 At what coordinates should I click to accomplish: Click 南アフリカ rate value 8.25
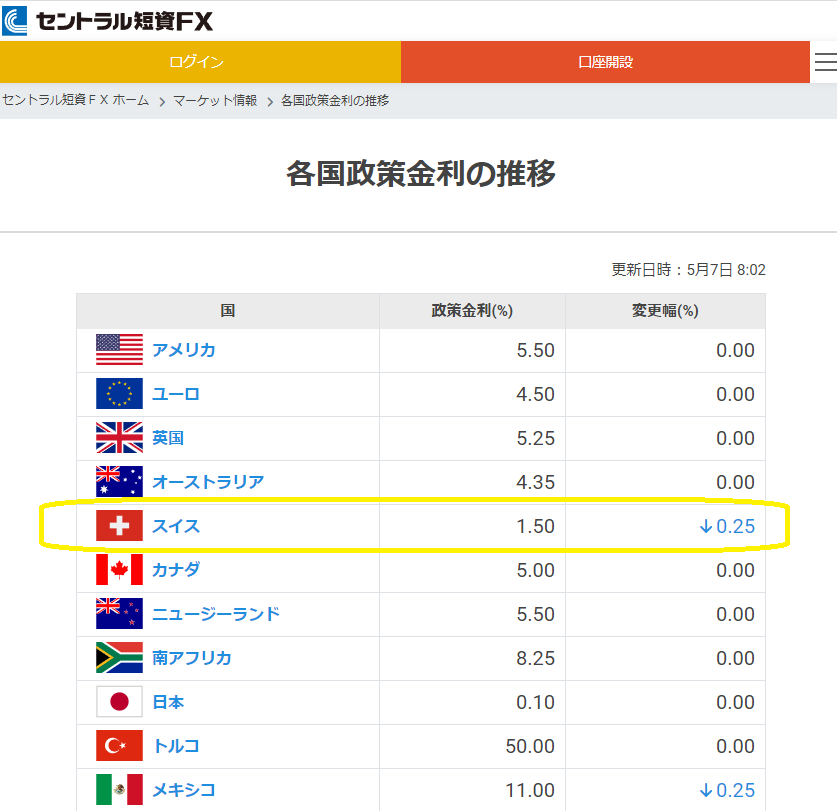pyautogui.click(x=535, y=658)
